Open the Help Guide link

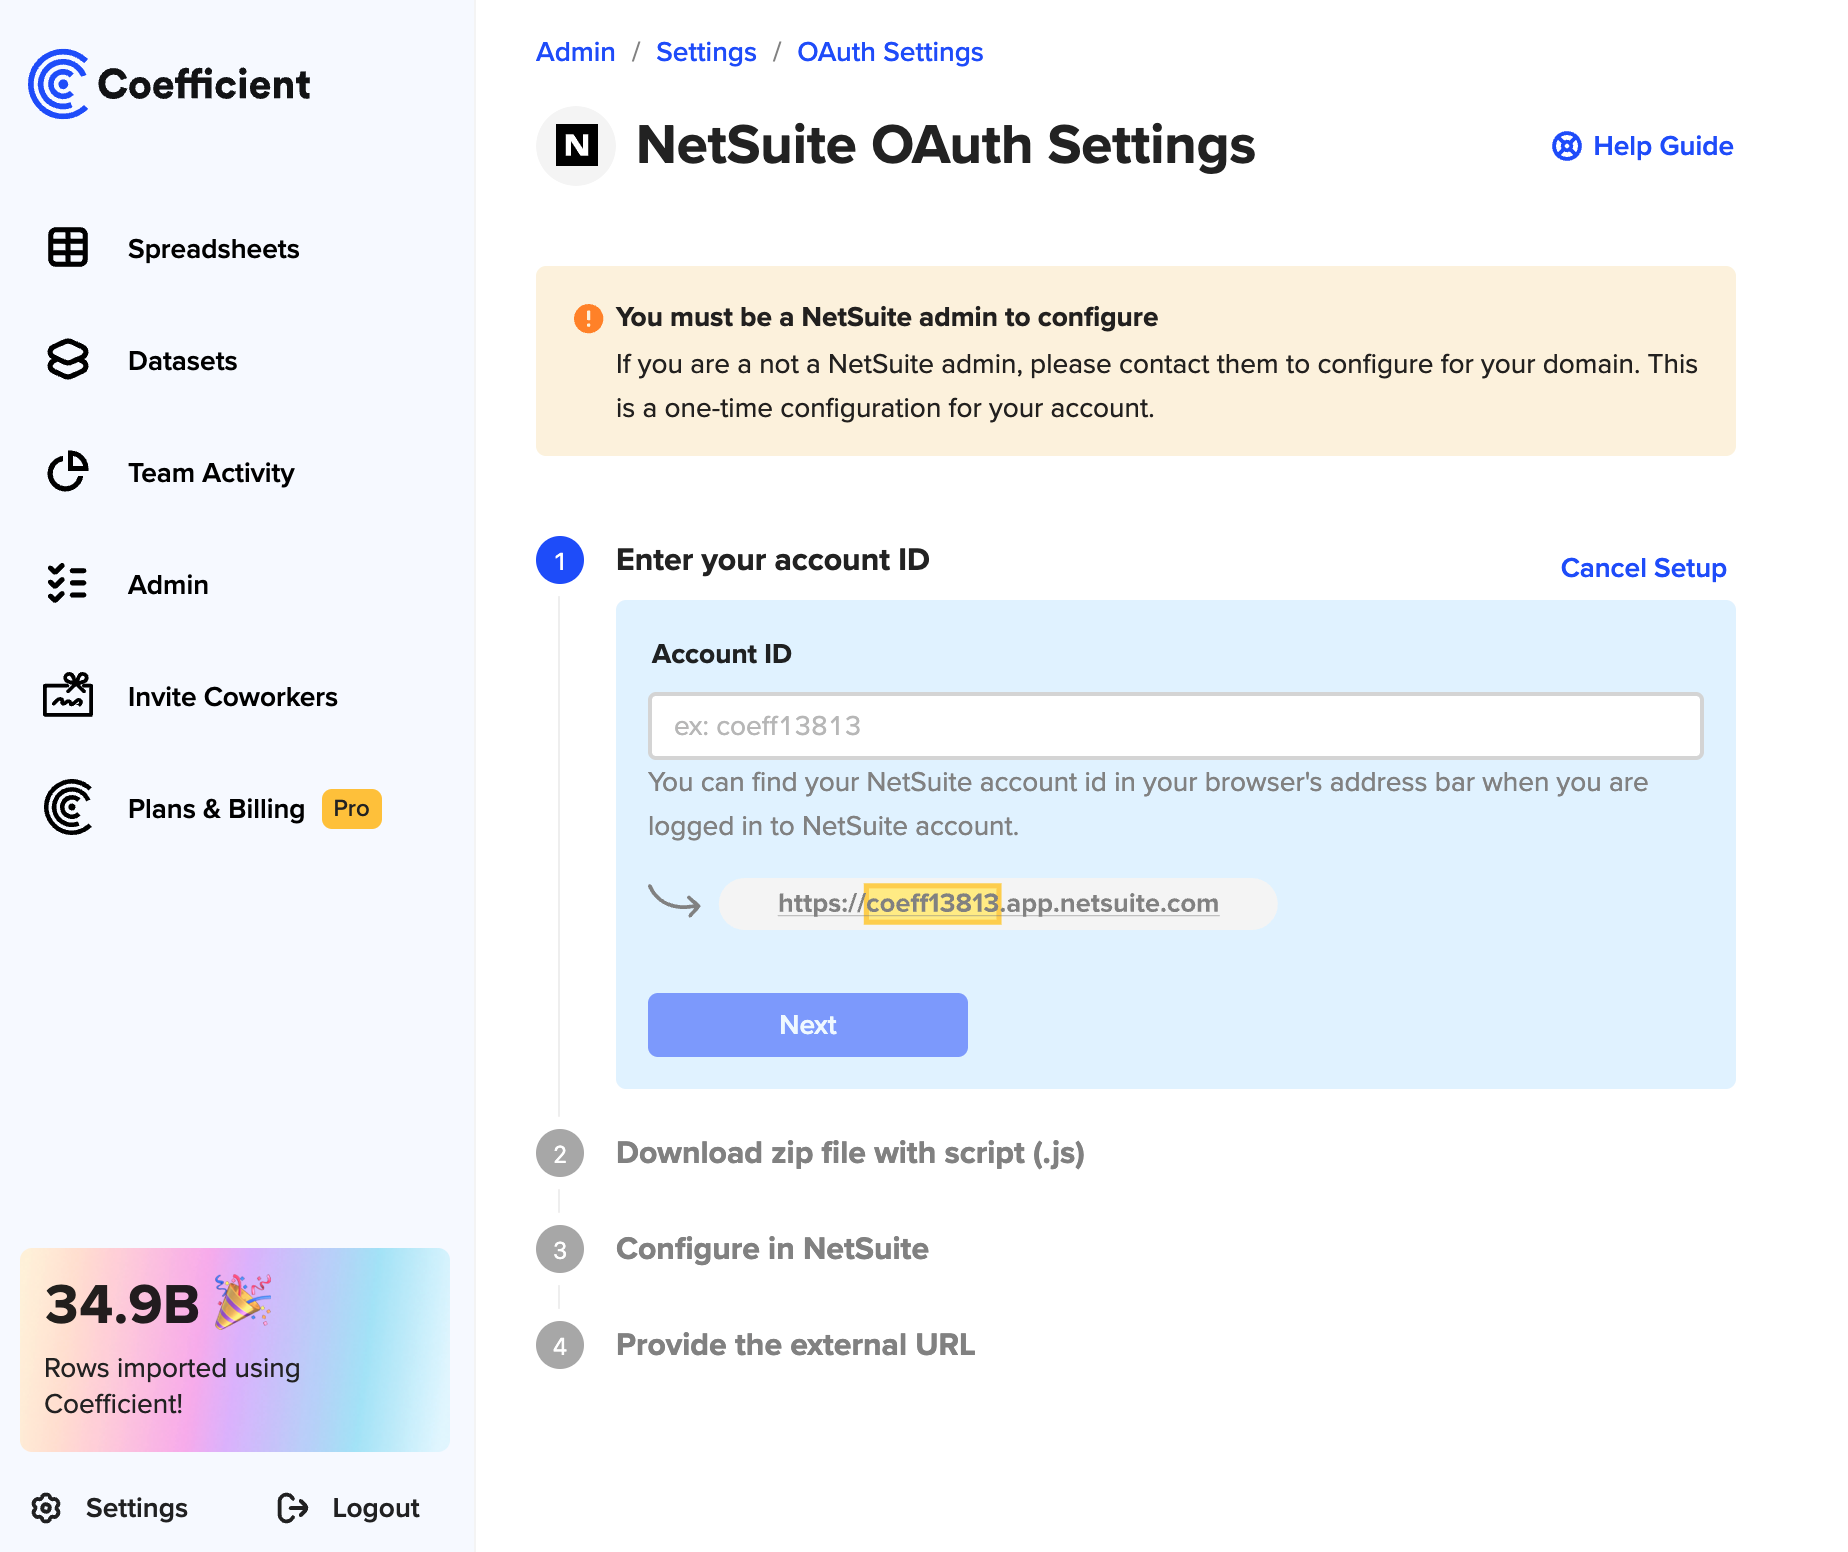coord(1643,146)
